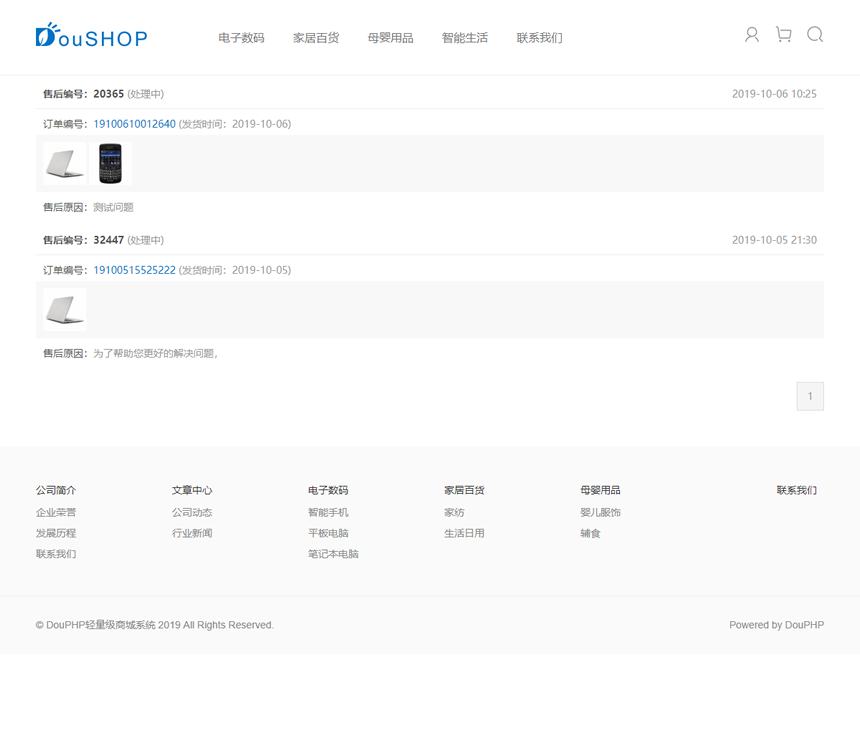Open footer link 辅食

pos(590,533)
